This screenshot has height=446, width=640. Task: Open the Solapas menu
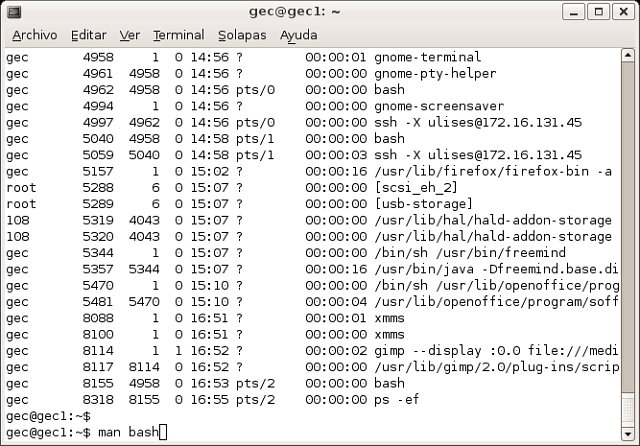(x=241, y=35)
